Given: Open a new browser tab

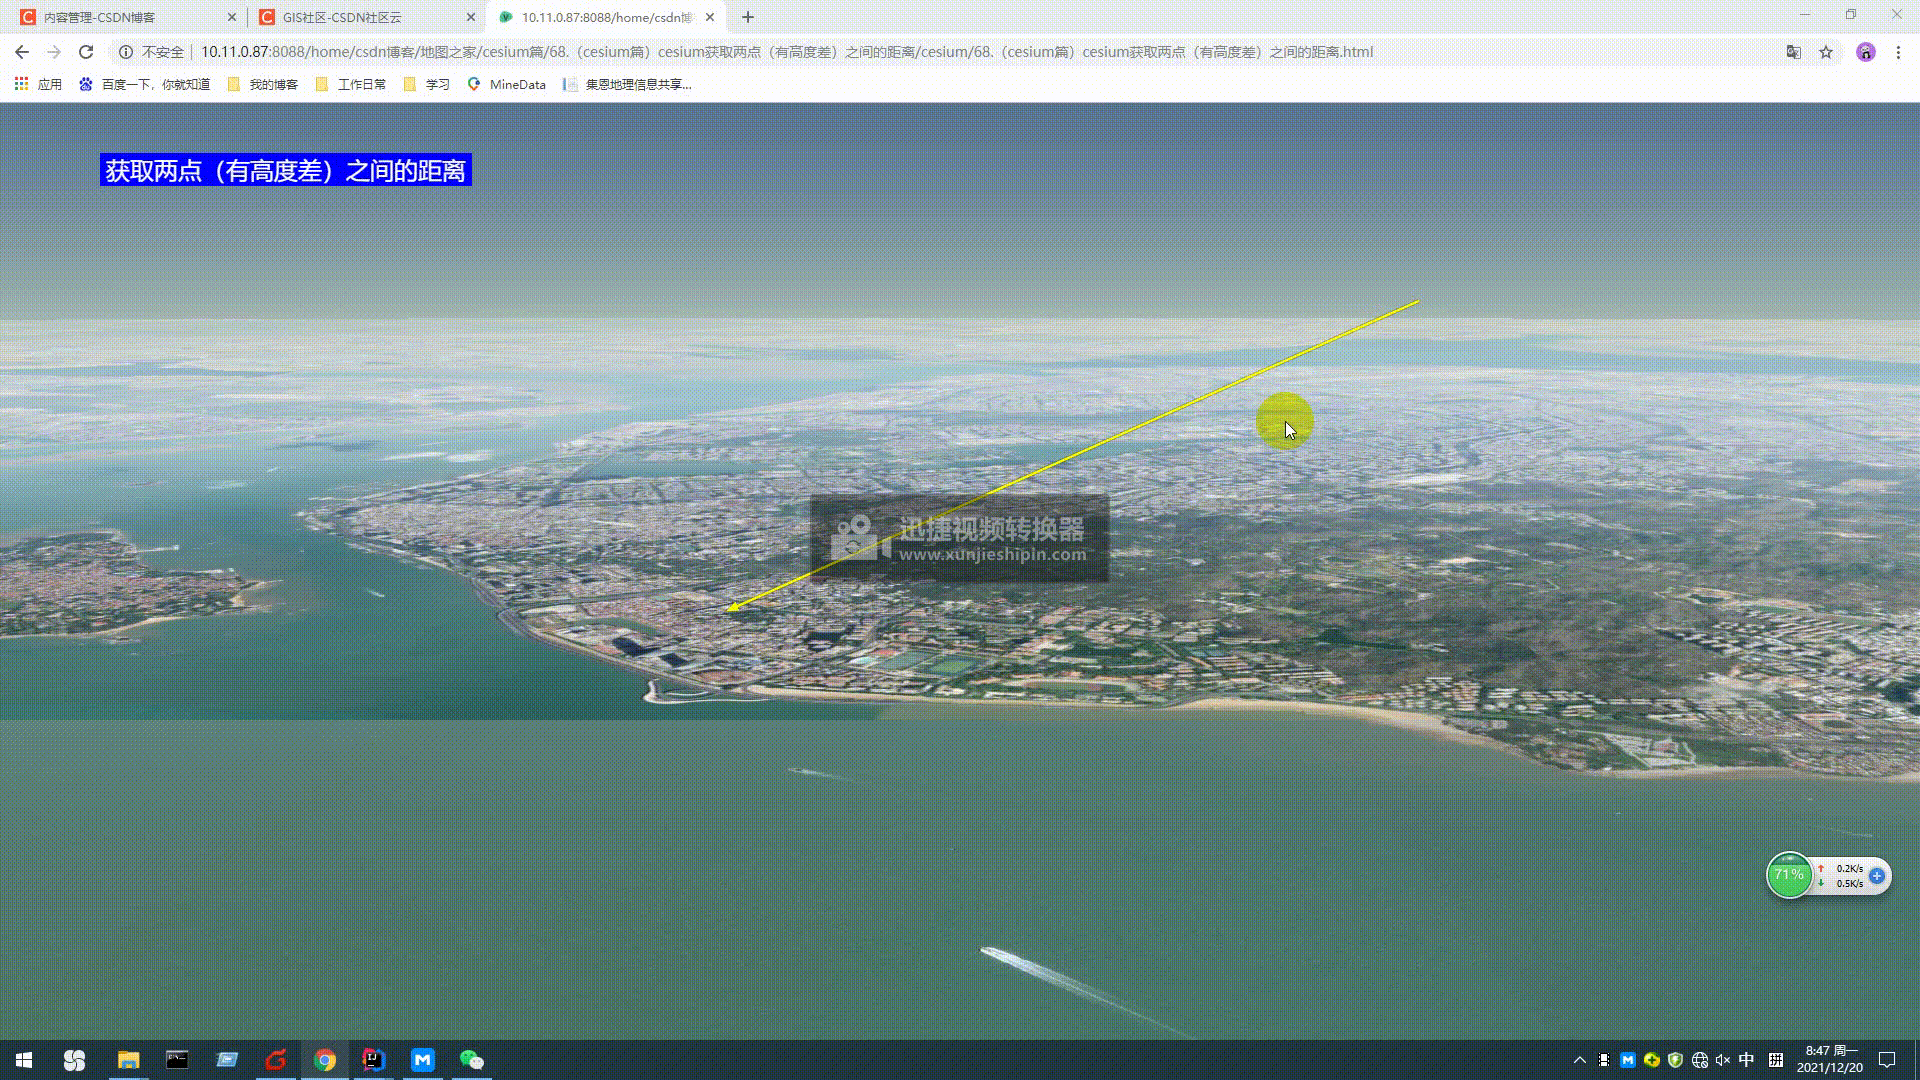Looking at the screenshot, I should pos(748,17).
